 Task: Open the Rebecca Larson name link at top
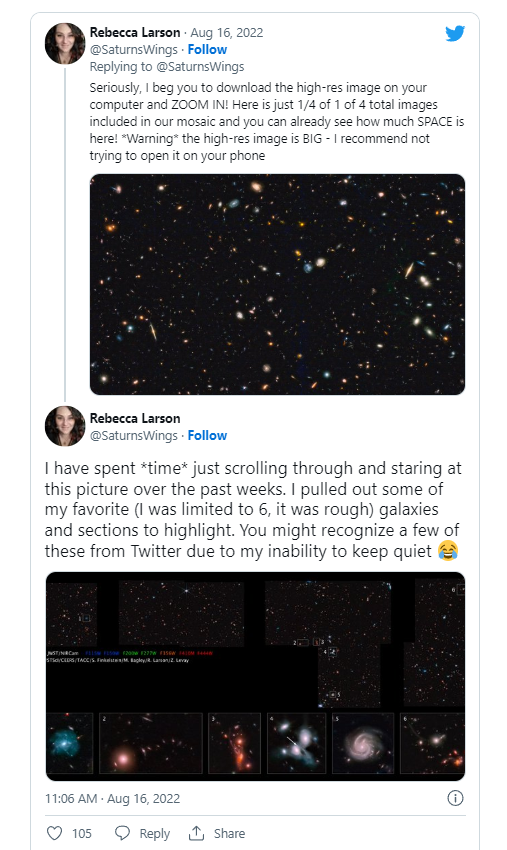[x=134, y=33]
